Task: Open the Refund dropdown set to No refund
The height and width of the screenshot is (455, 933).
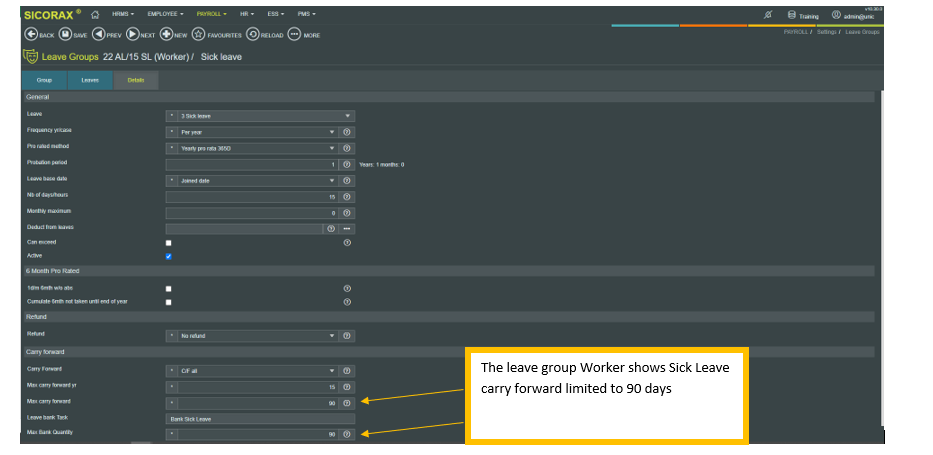Action: (x=257, y=336)
